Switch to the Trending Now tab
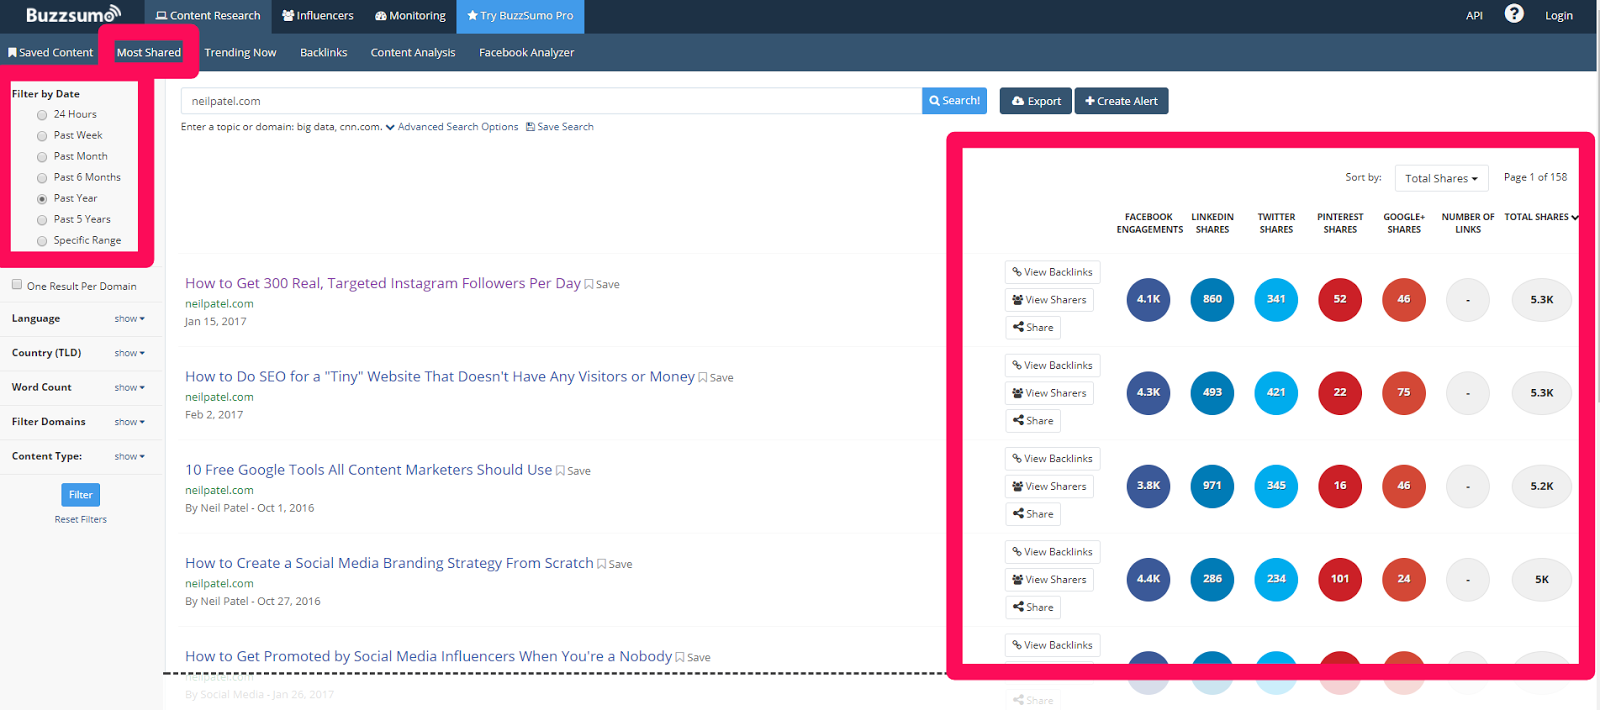This screenshot has width=1600, height=710. [240, 53]
